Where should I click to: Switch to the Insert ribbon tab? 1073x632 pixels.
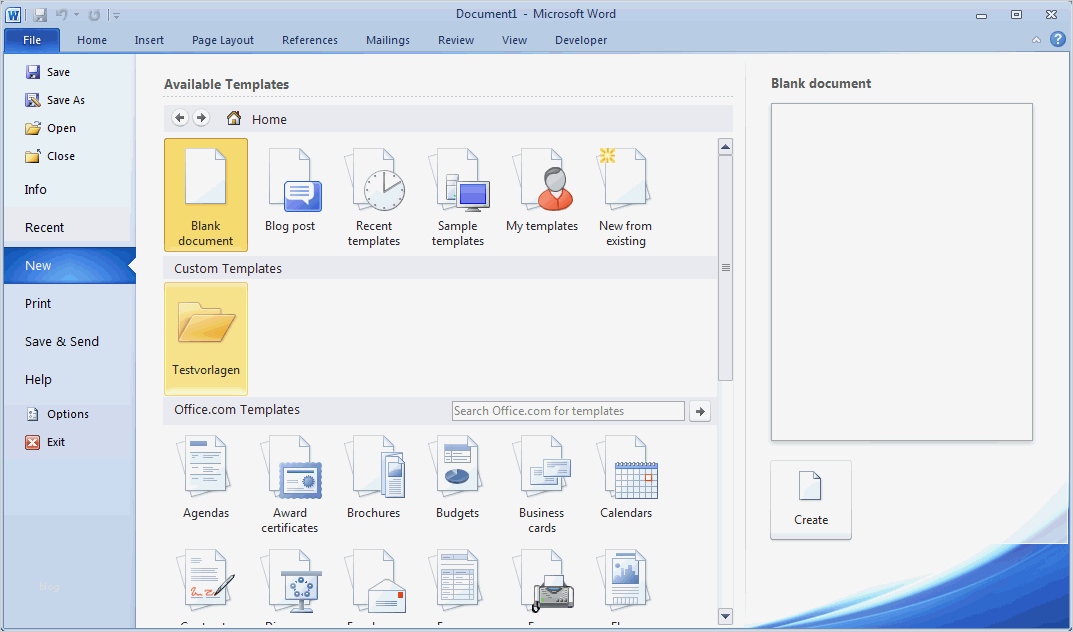[x=149, y=40]
